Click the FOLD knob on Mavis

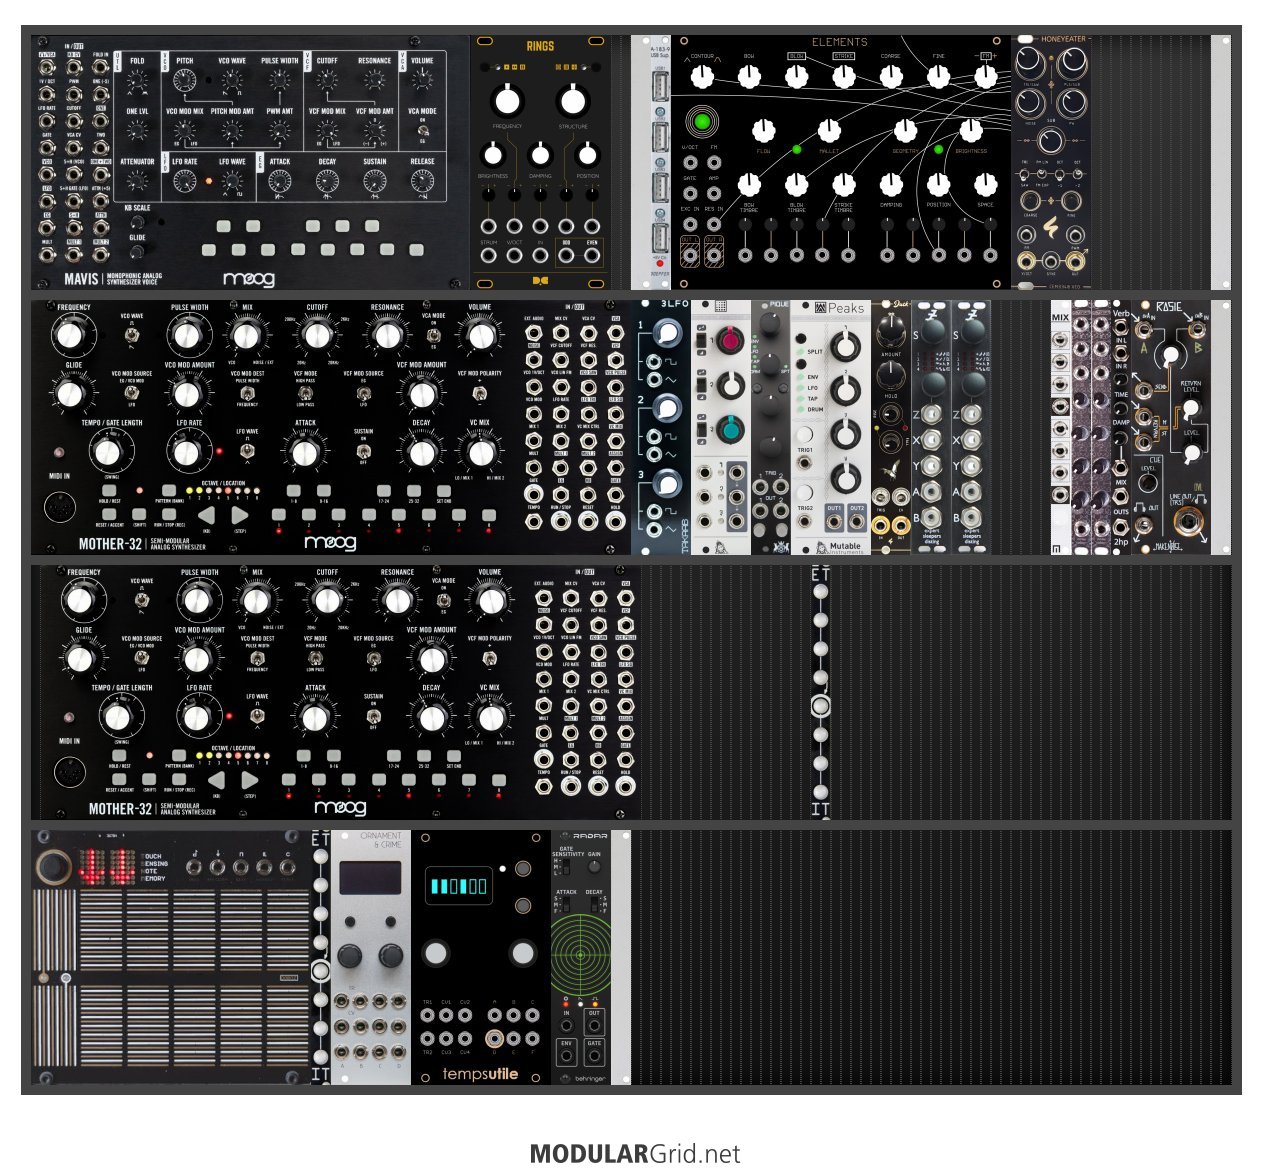pos(137,82)
